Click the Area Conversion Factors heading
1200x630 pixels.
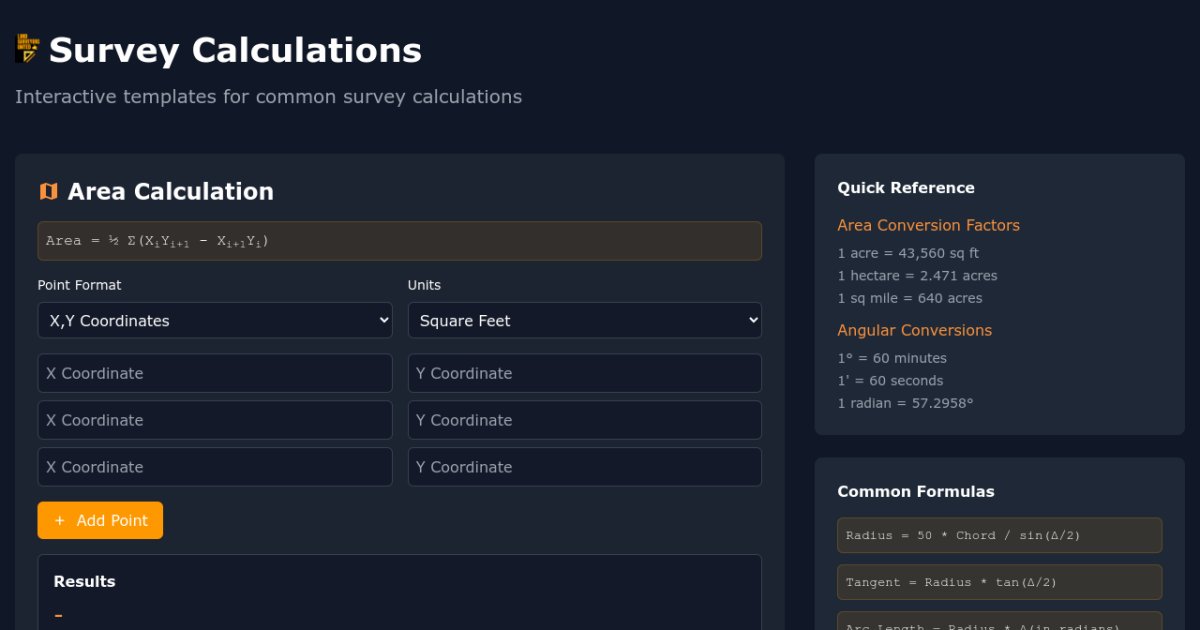coord(928,226)
